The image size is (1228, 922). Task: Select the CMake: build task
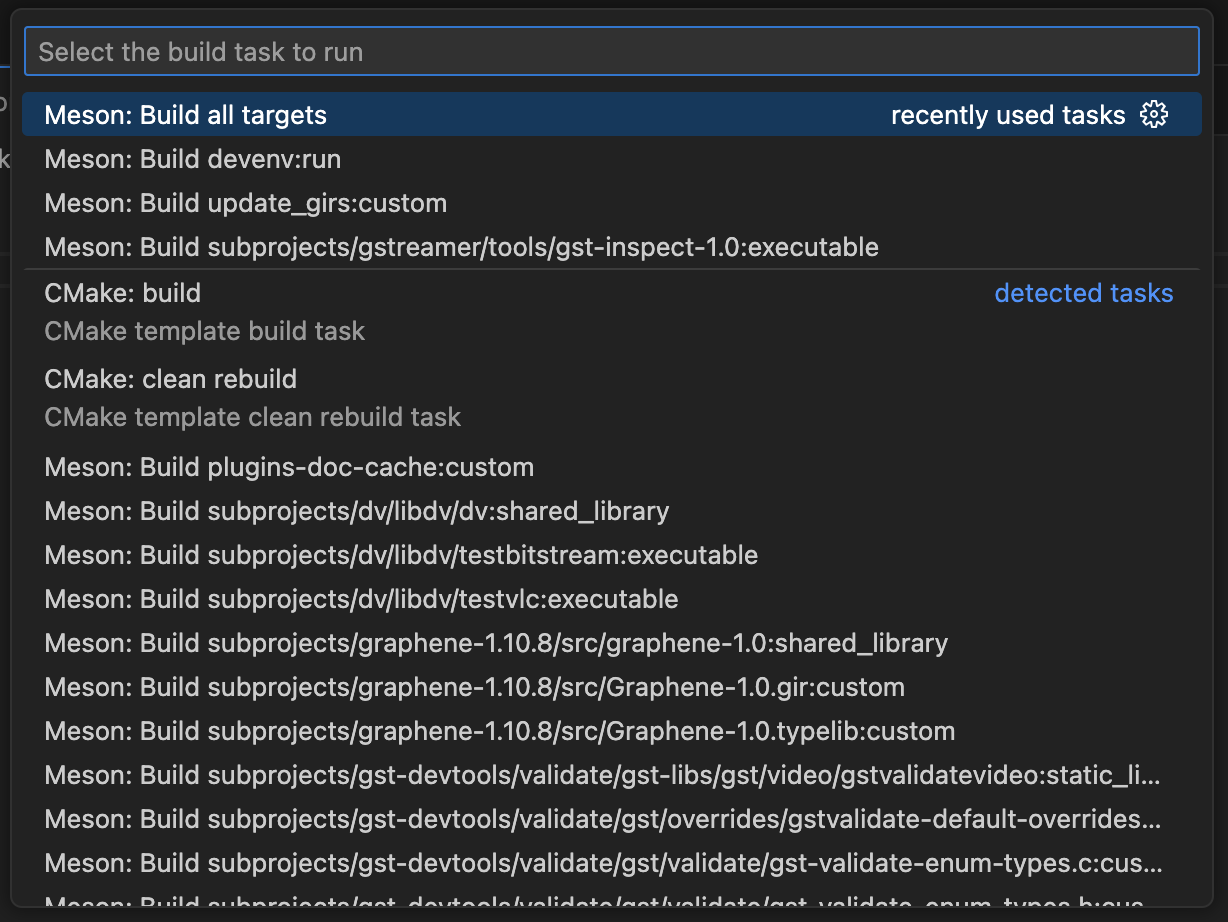(x=123, y=293)
